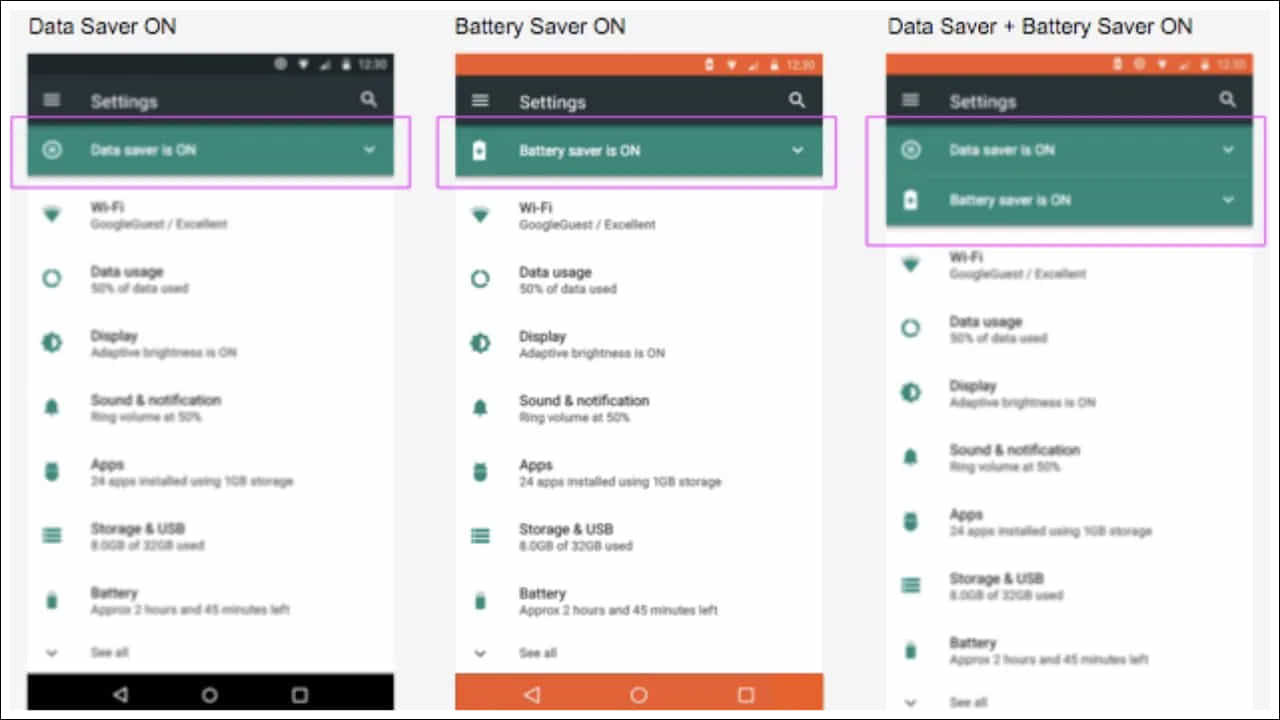
Task: Tap search icon in Data Saver ON phone
Action: click(369, 99)
